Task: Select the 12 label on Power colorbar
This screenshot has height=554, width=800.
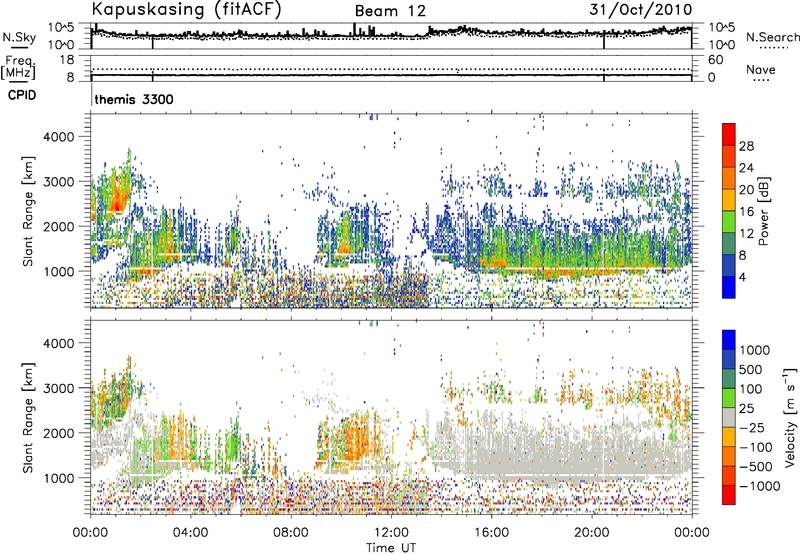Action: pyautogui.click(x=746, y=234)
